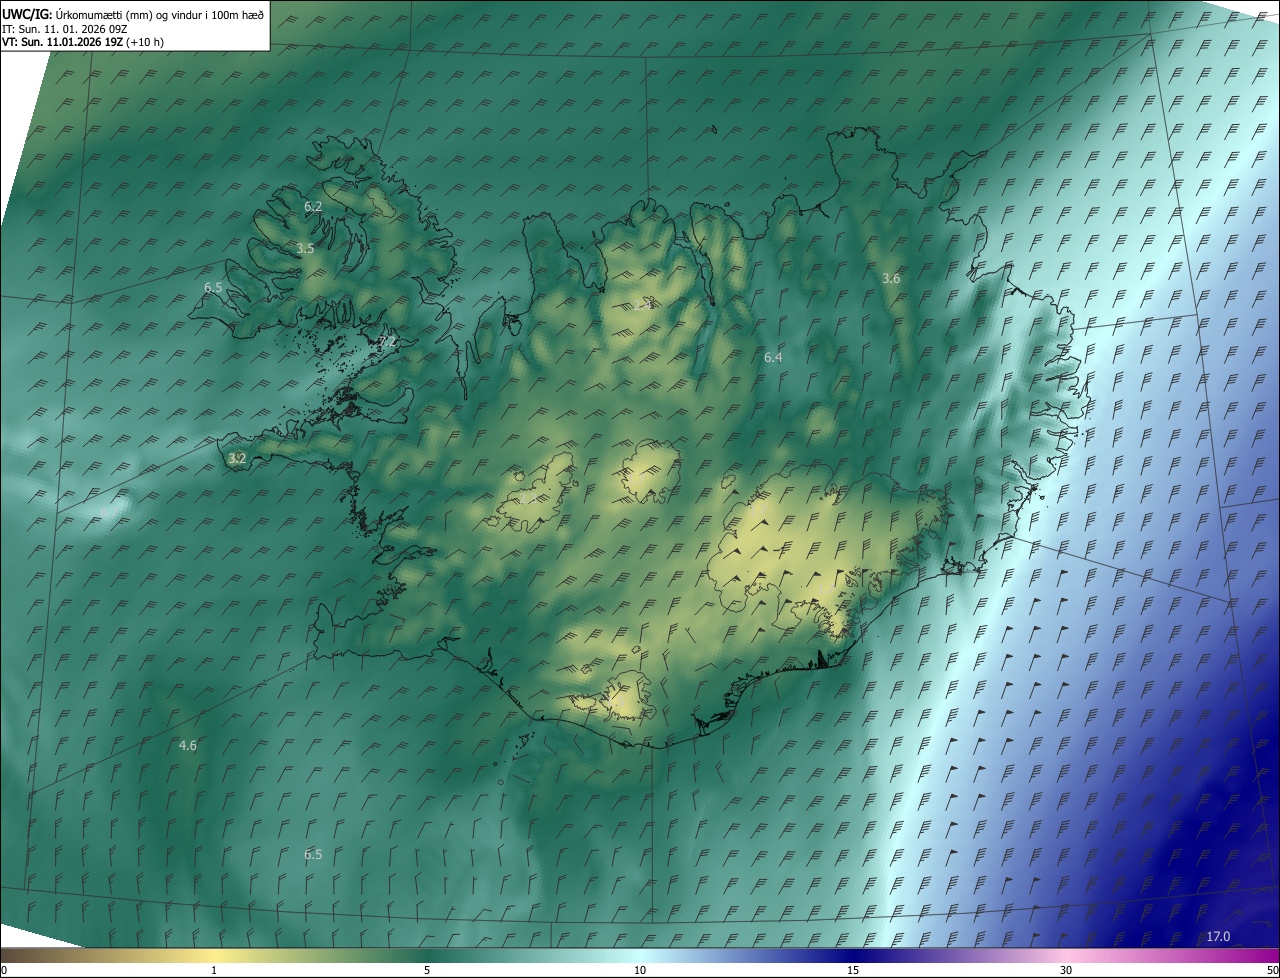Click the 0 tick on the color scale
The width and height of the screenshot is (1280, 978).
[x=4, y=970]
